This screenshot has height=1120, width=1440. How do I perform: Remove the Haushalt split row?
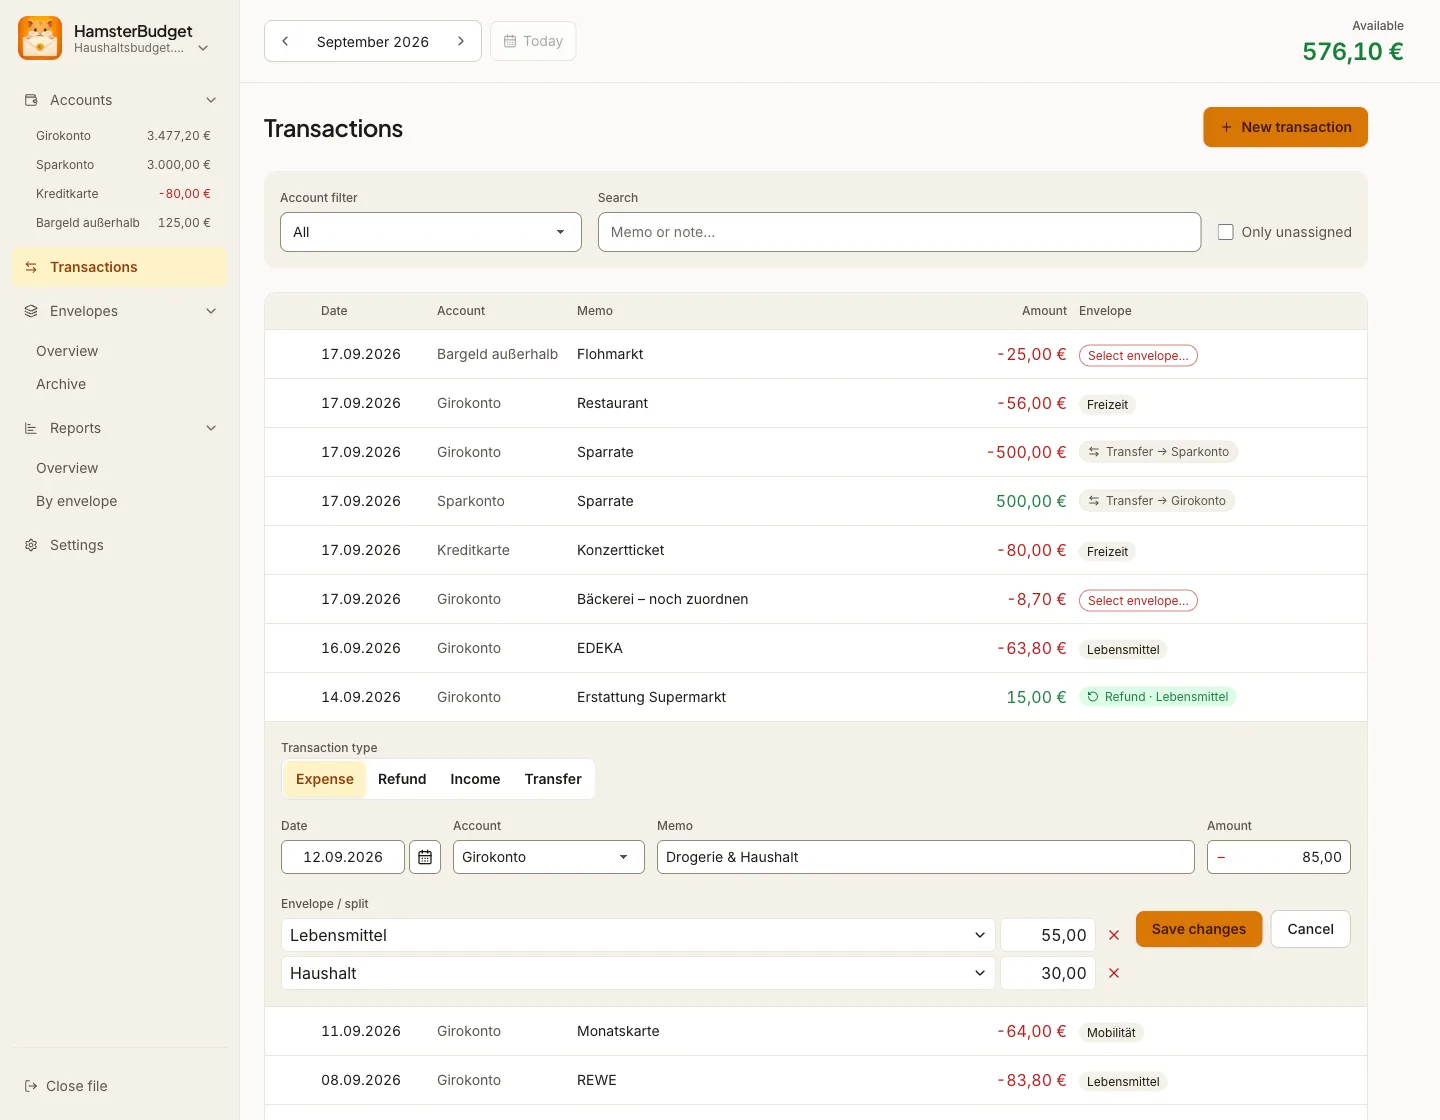point(1114,973)
